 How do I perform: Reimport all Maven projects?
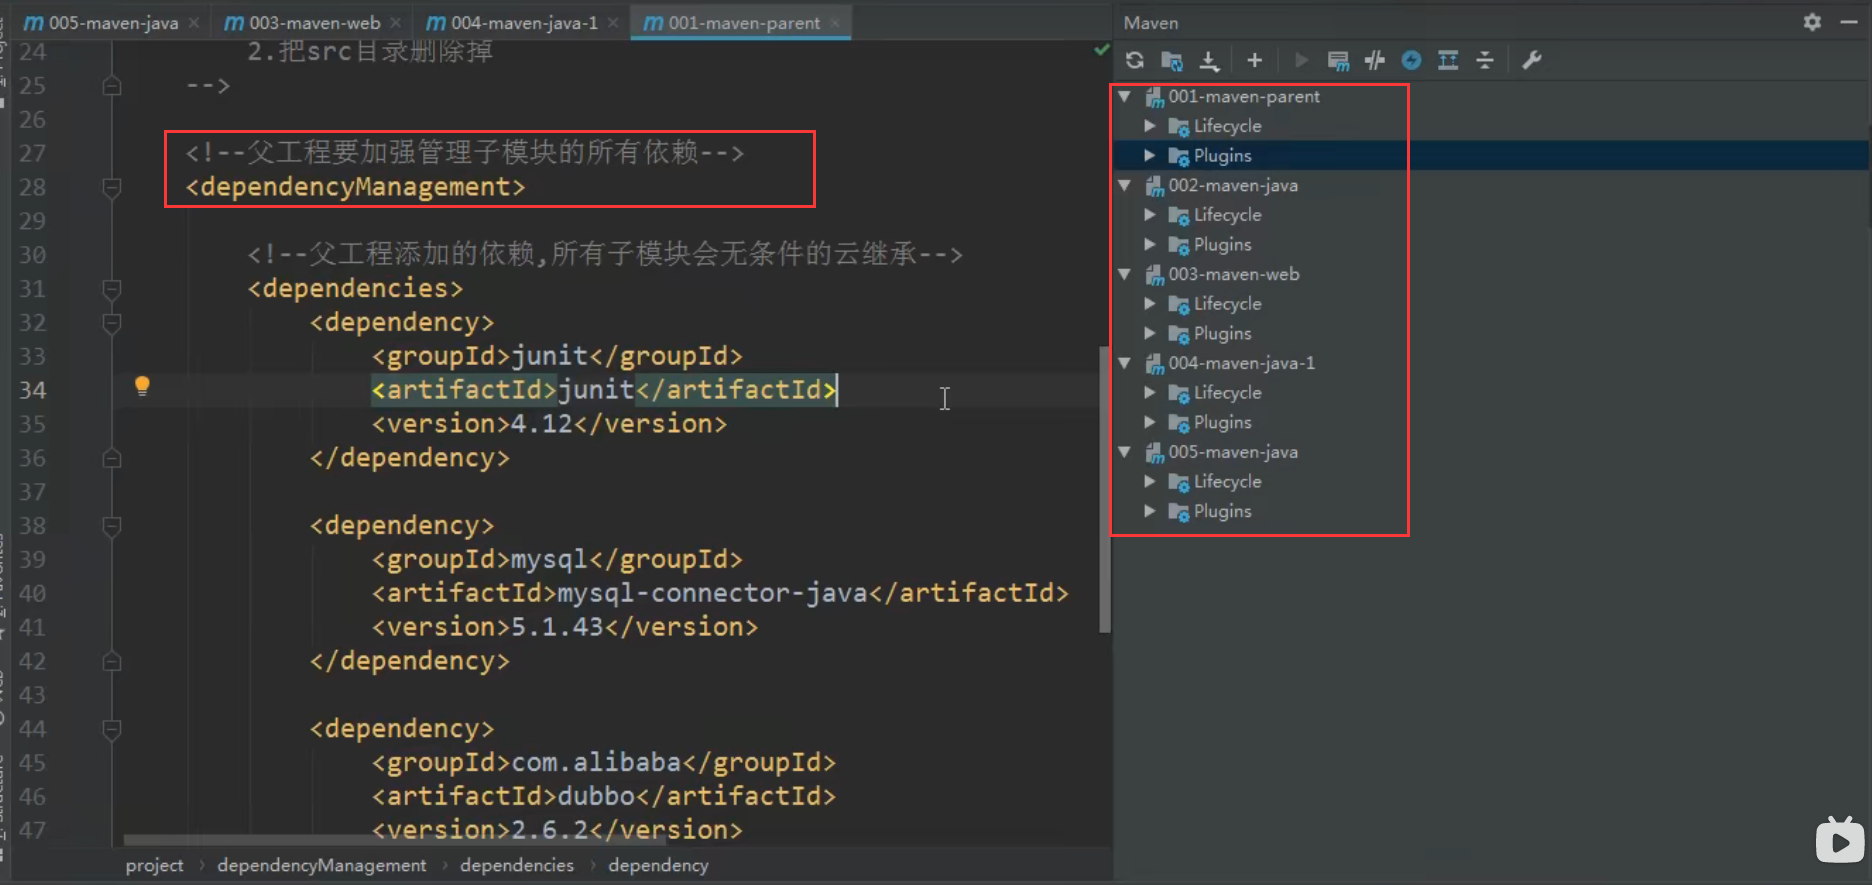(1134, 60)
